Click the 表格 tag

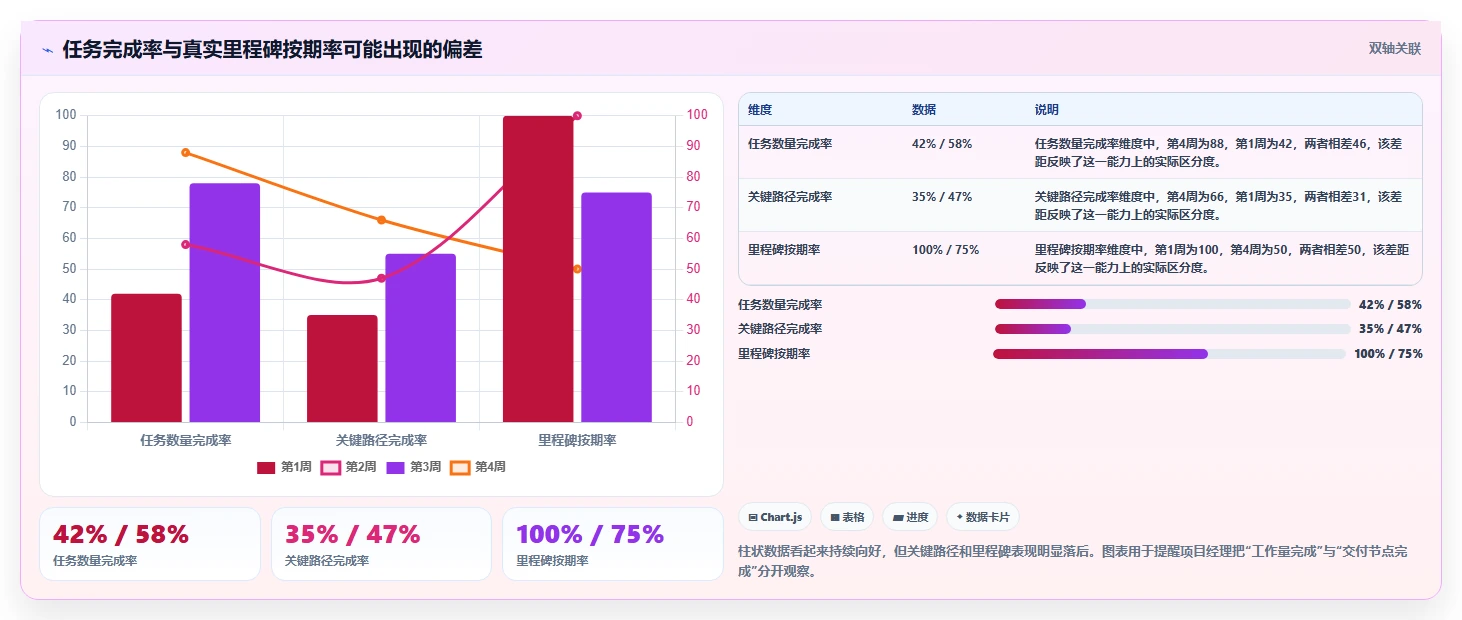pos(847,517)
